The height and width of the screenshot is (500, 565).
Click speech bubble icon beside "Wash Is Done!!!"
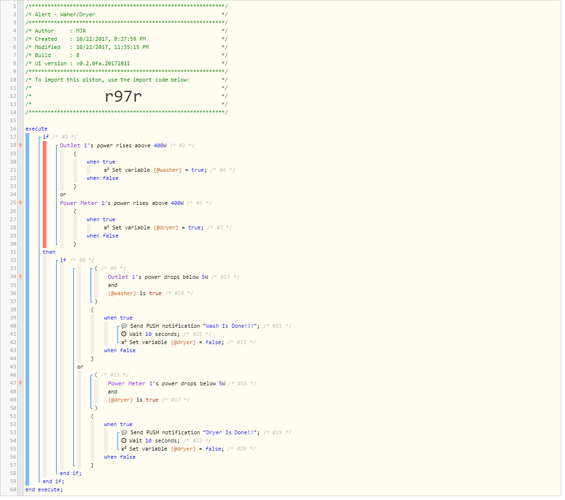[x=124, y=327]
